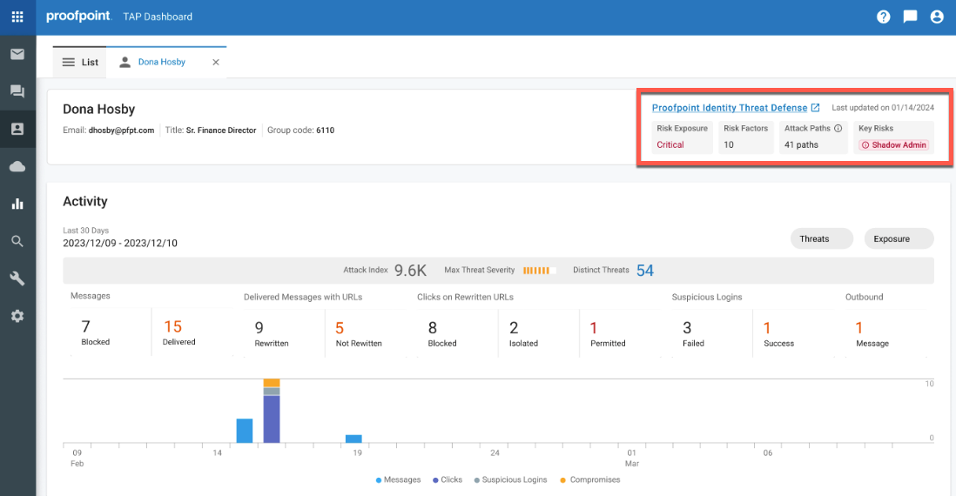Open the chat bubbles sidebar icon

(17, 91)
